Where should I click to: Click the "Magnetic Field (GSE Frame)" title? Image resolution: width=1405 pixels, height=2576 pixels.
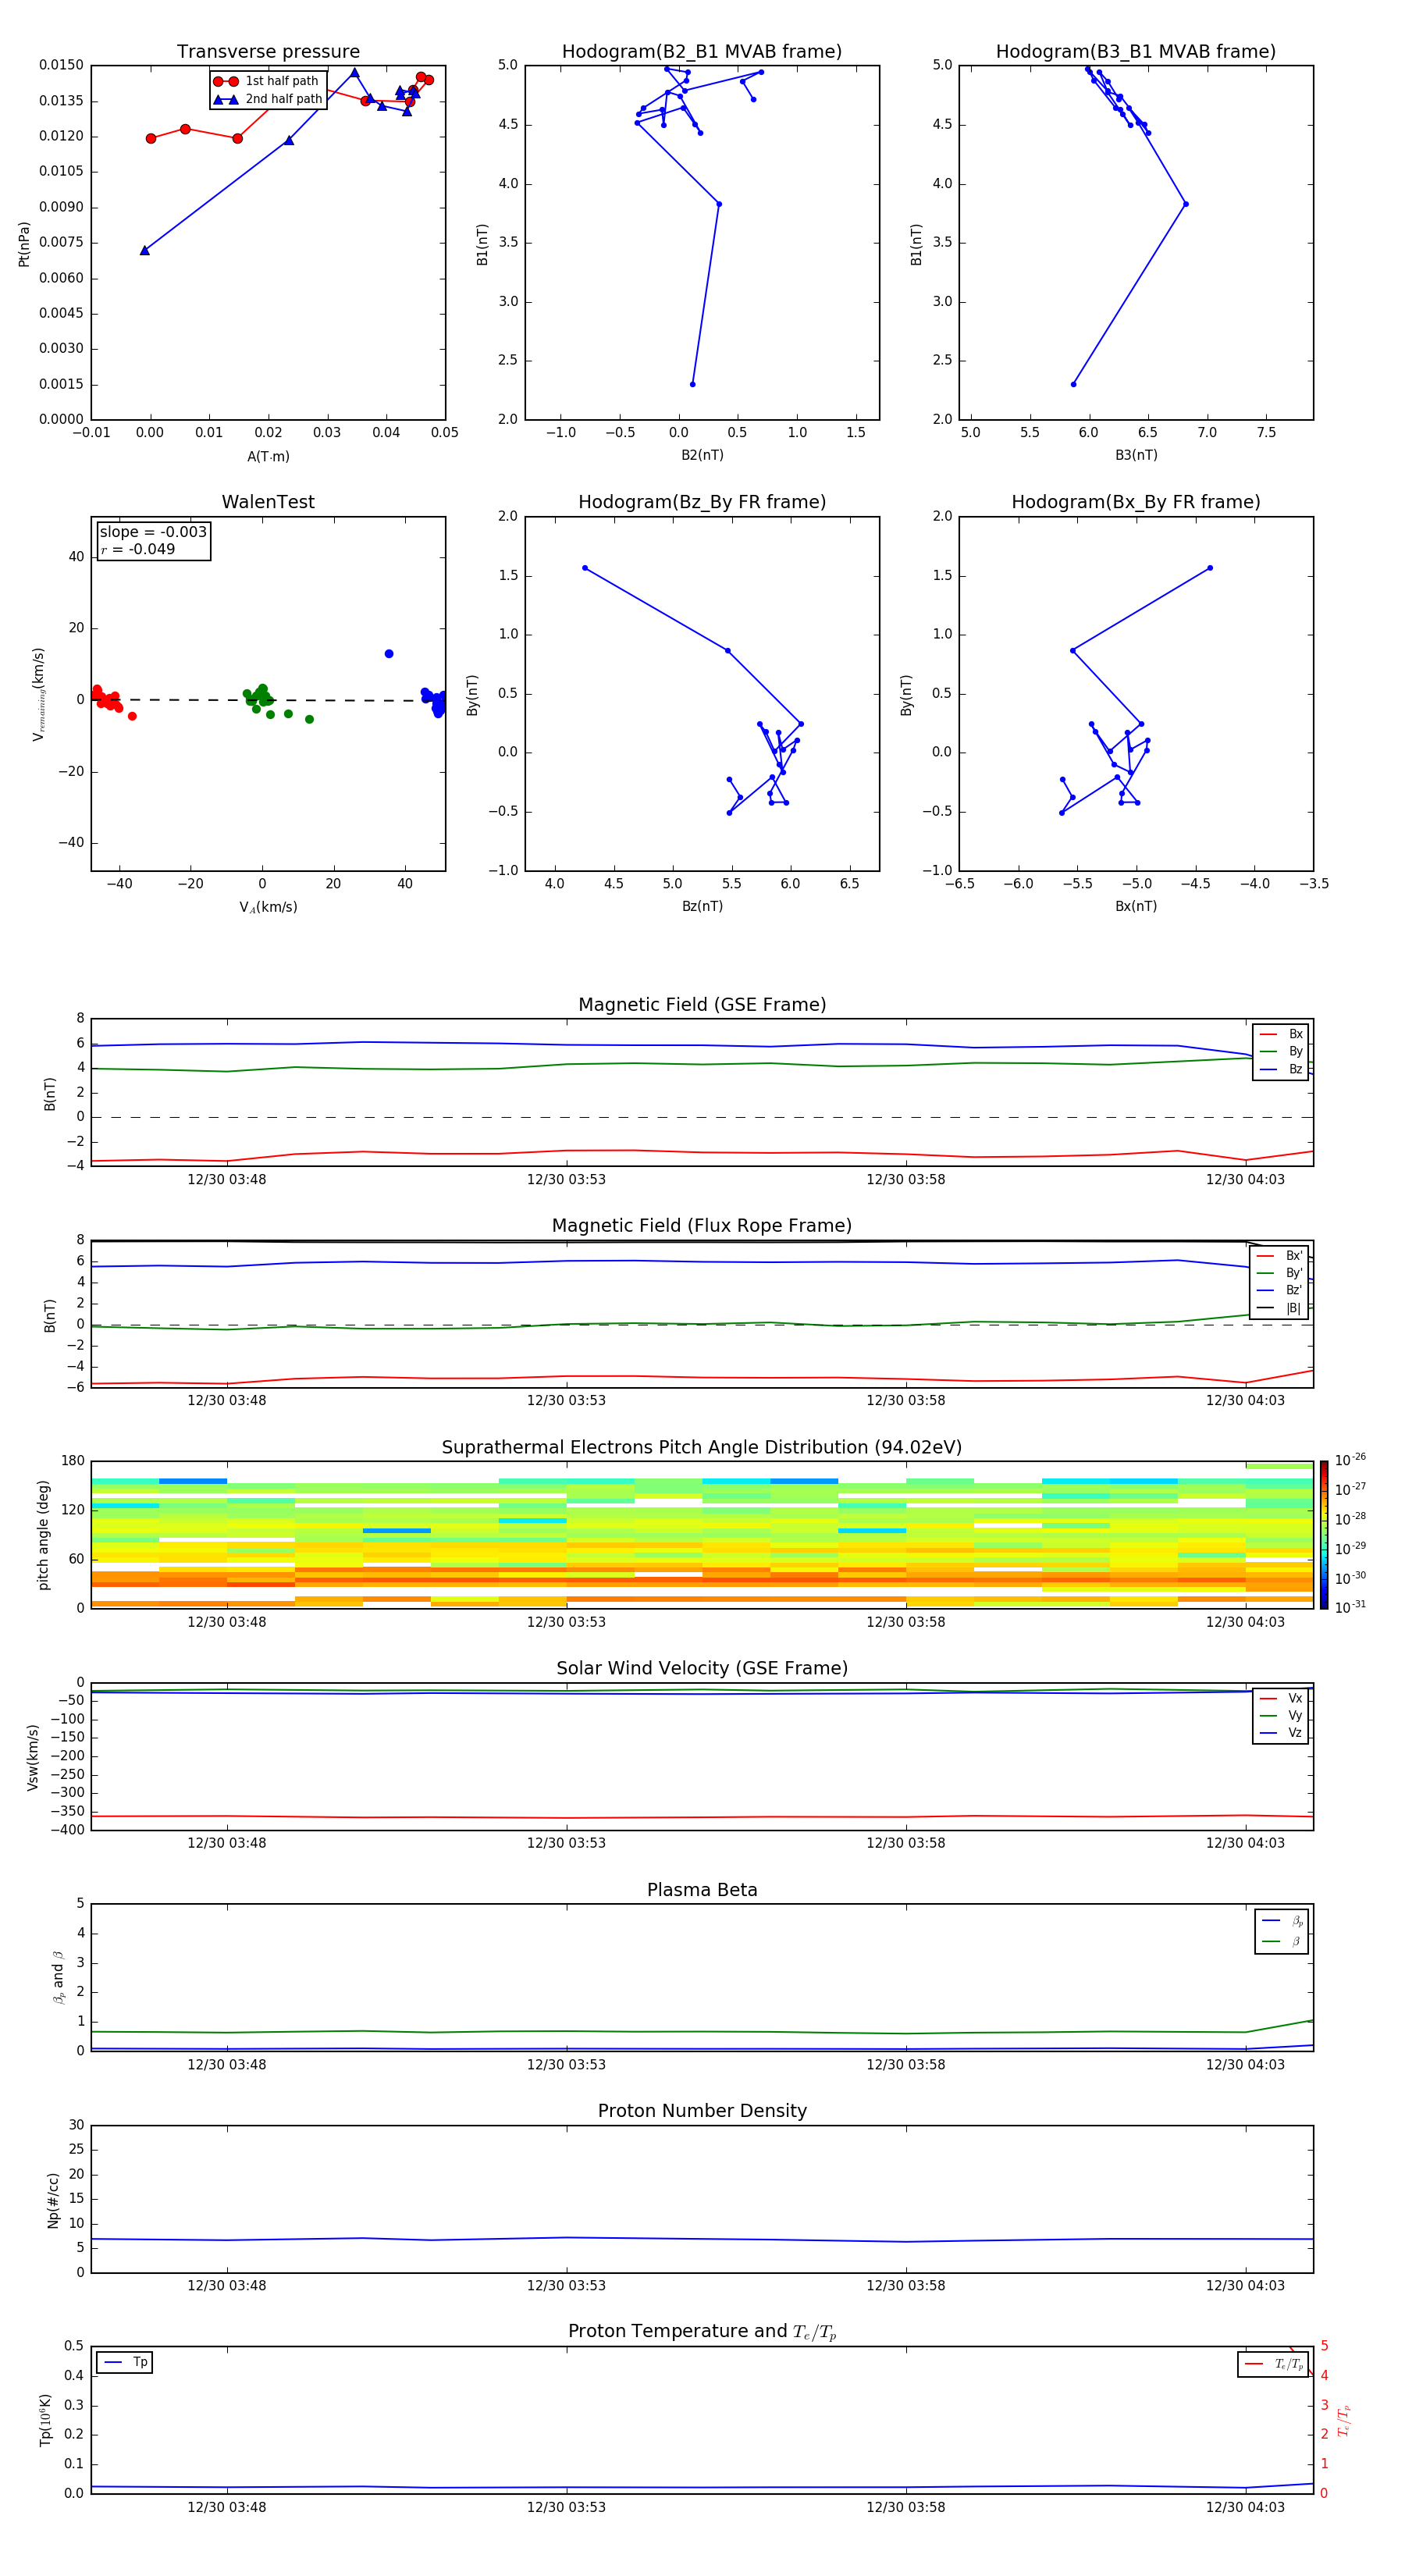(702, 1005)
